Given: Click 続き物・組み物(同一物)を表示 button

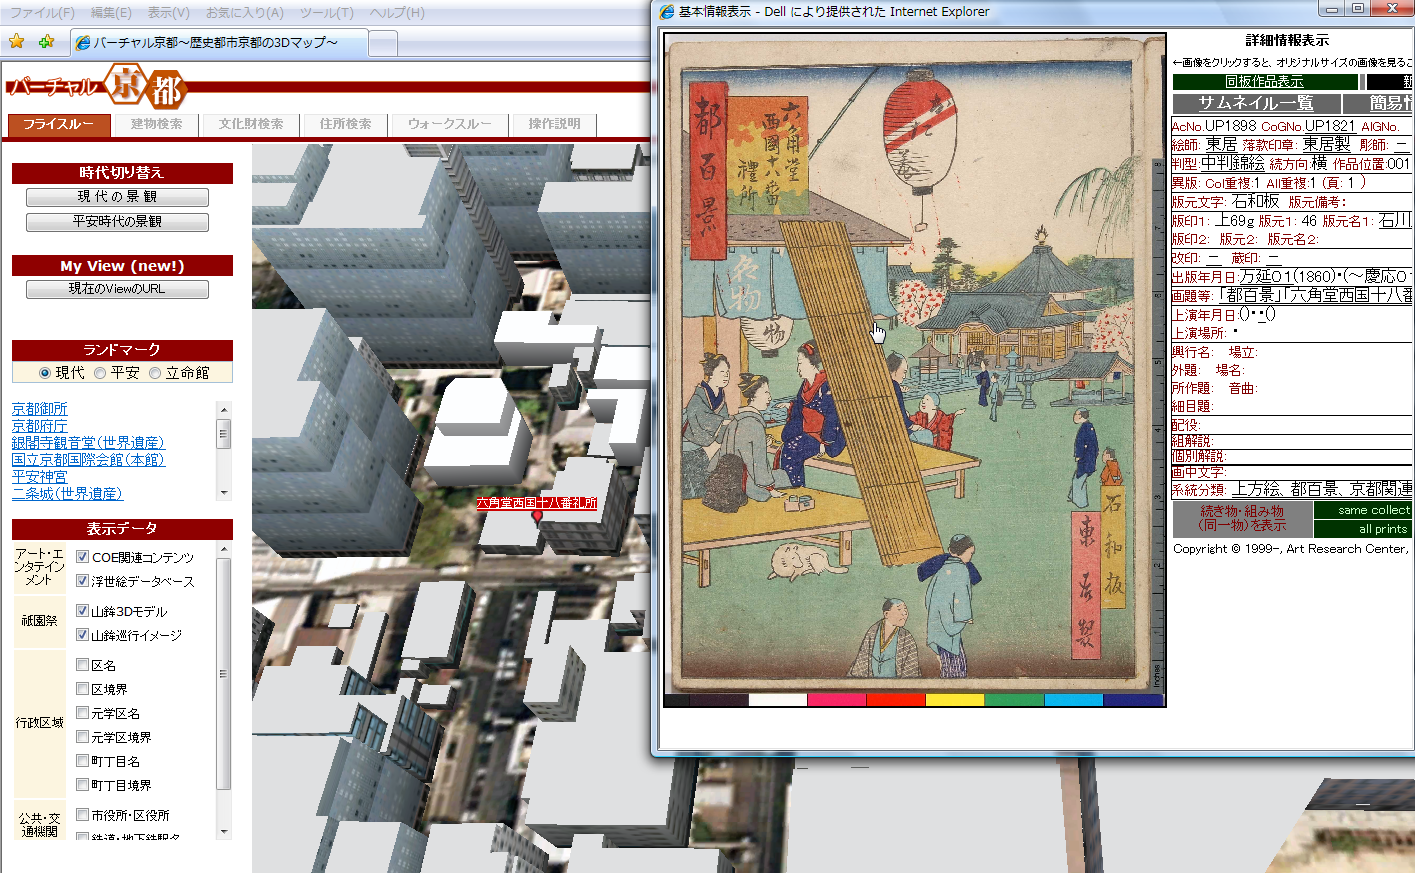Looking at the screenshot, I should 1242,518.
